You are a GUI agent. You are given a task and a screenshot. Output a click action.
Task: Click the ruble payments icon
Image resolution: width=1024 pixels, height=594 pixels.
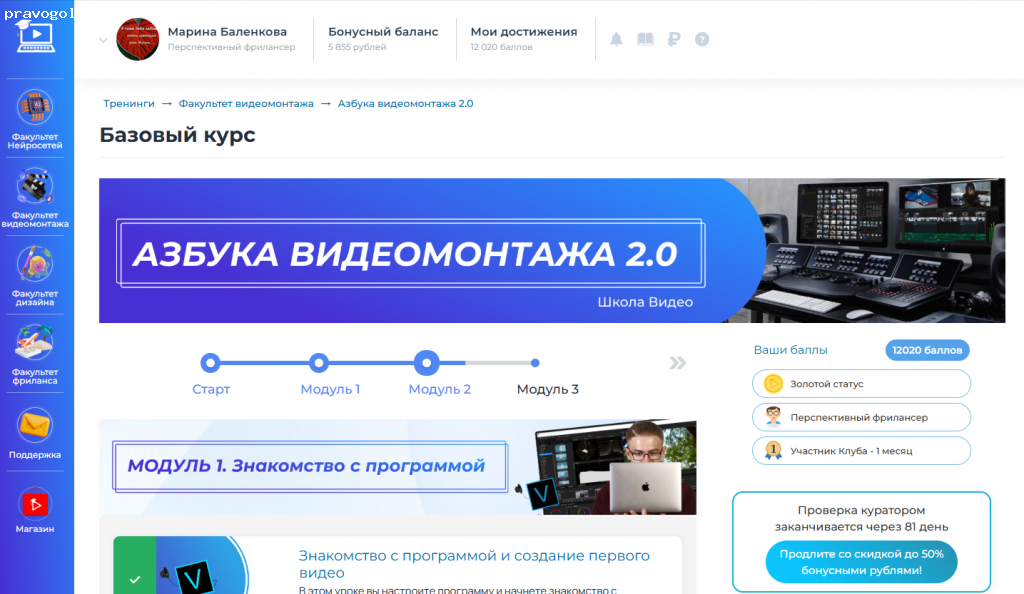[x=673, y=38]
